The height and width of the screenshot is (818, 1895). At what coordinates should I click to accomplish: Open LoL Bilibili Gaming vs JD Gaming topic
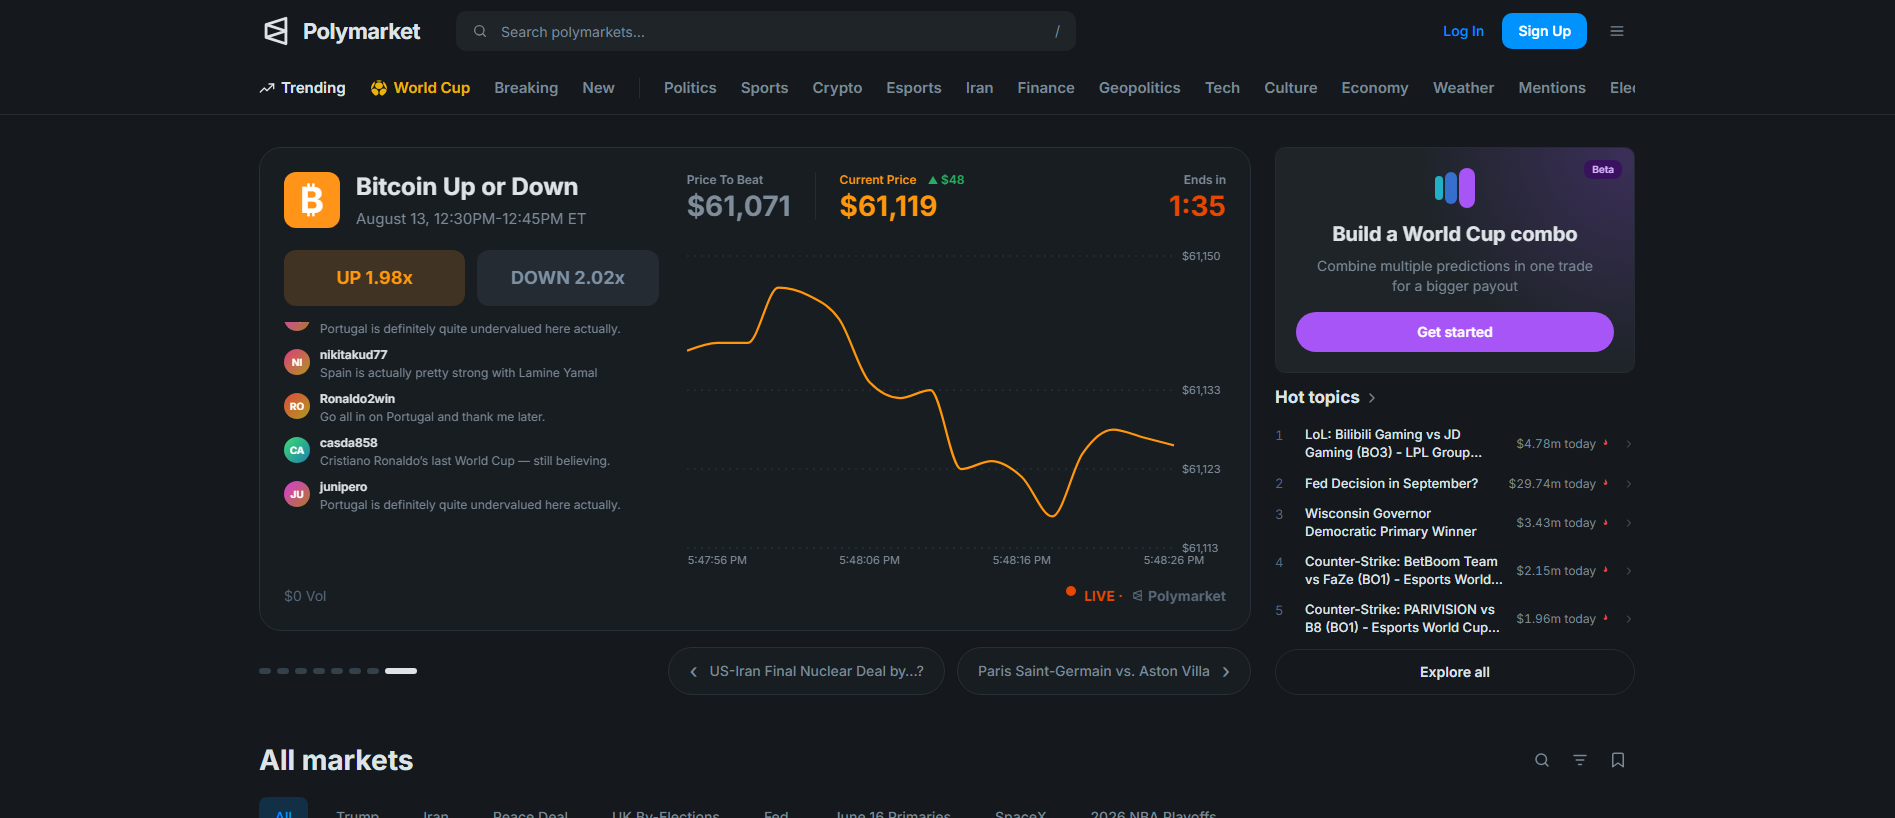coord(1394,444)
